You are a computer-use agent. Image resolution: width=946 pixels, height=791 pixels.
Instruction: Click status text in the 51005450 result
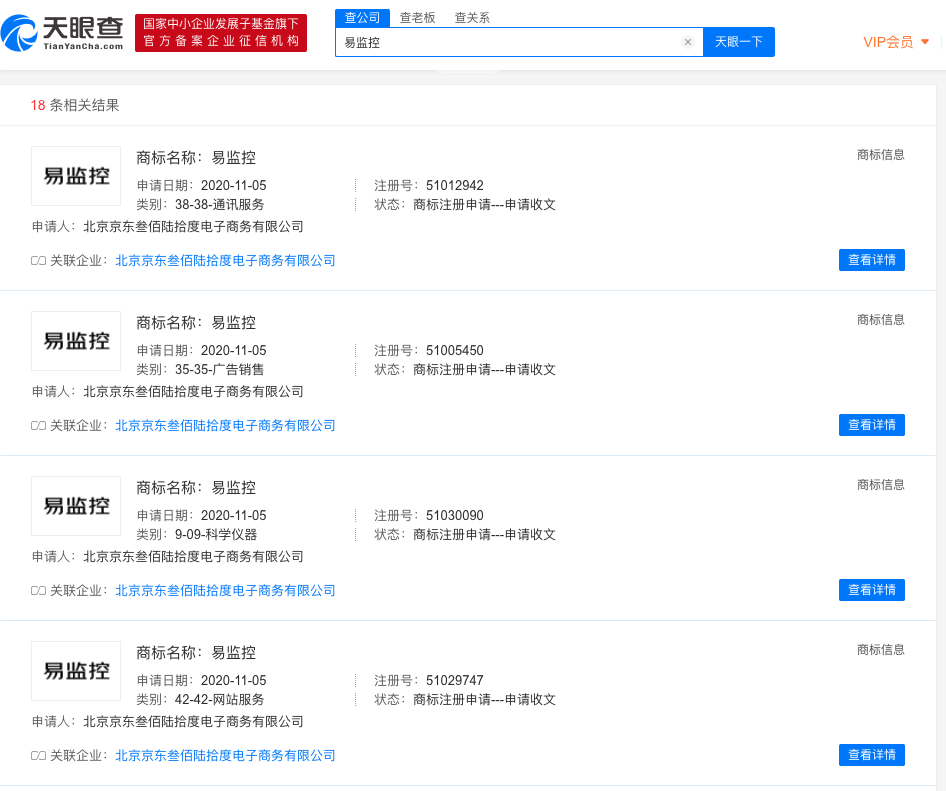(x=484, y=369)
